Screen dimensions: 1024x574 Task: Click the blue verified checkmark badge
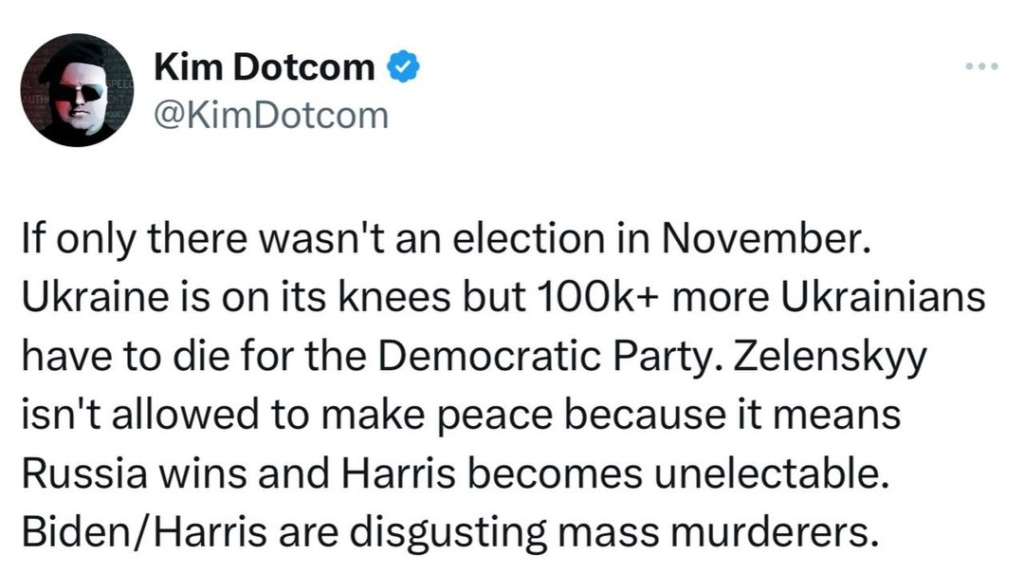click(404, 67)
